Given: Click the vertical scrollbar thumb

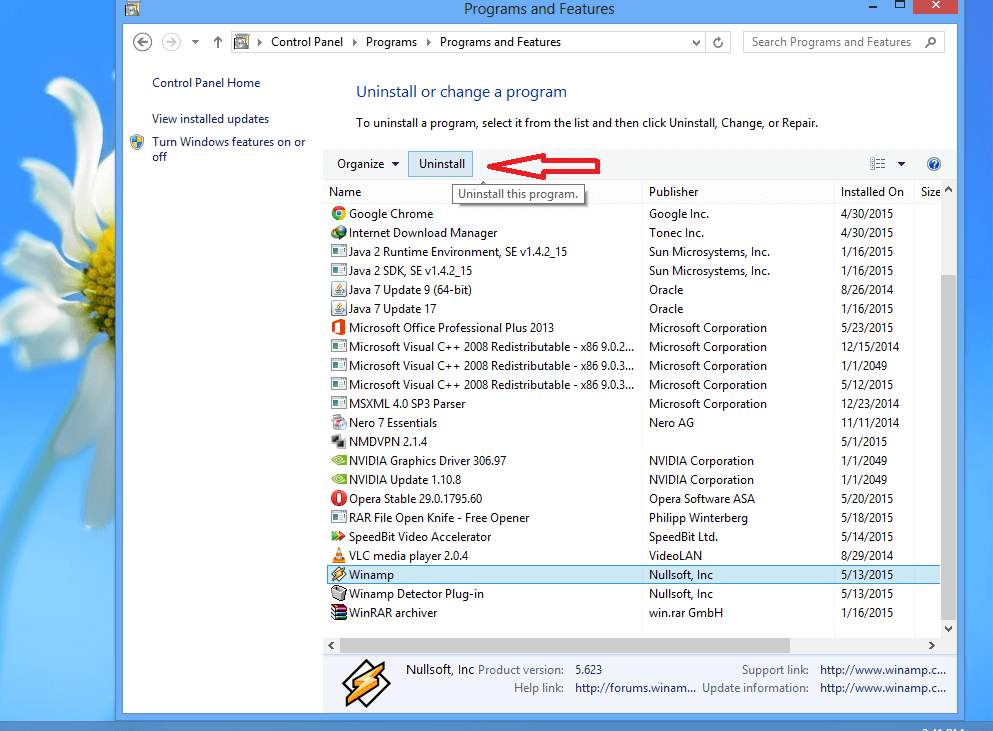Looking at the screenshot, I should (948, 448).
